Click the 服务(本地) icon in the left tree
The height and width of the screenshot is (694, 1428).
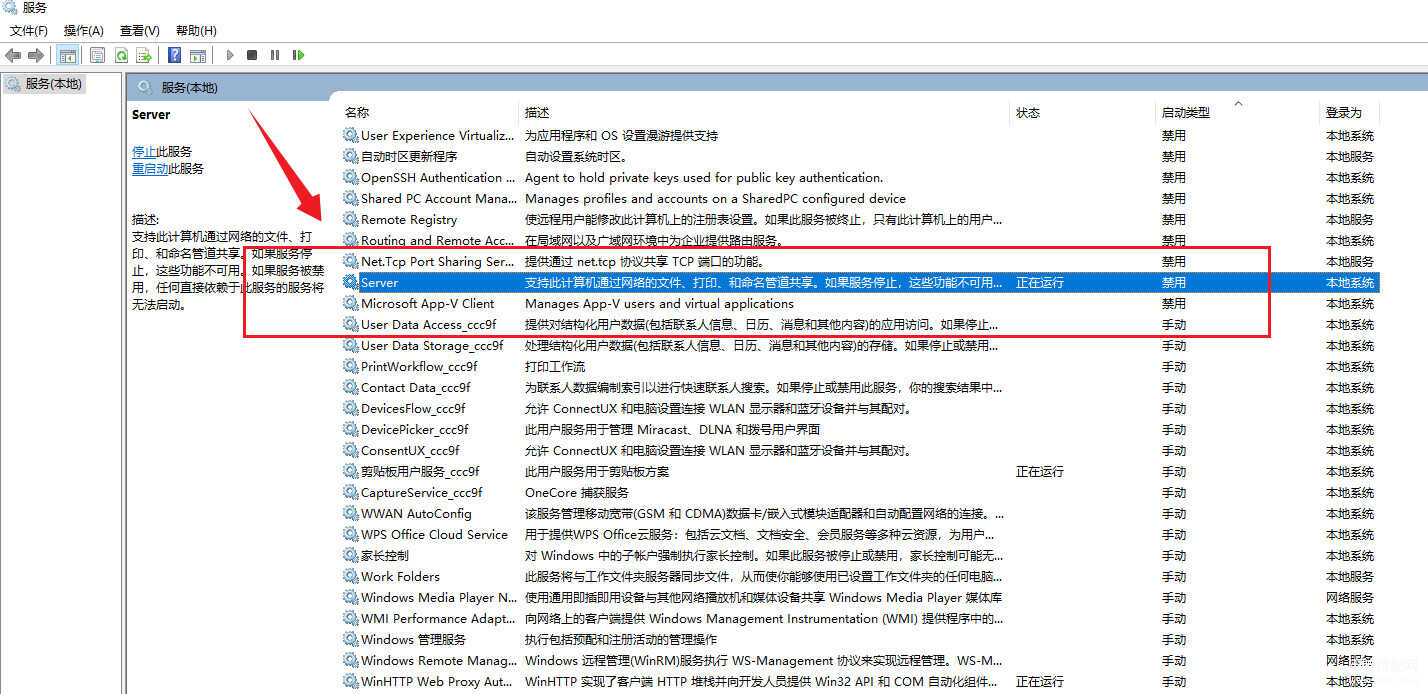click(x=13, y=84)
